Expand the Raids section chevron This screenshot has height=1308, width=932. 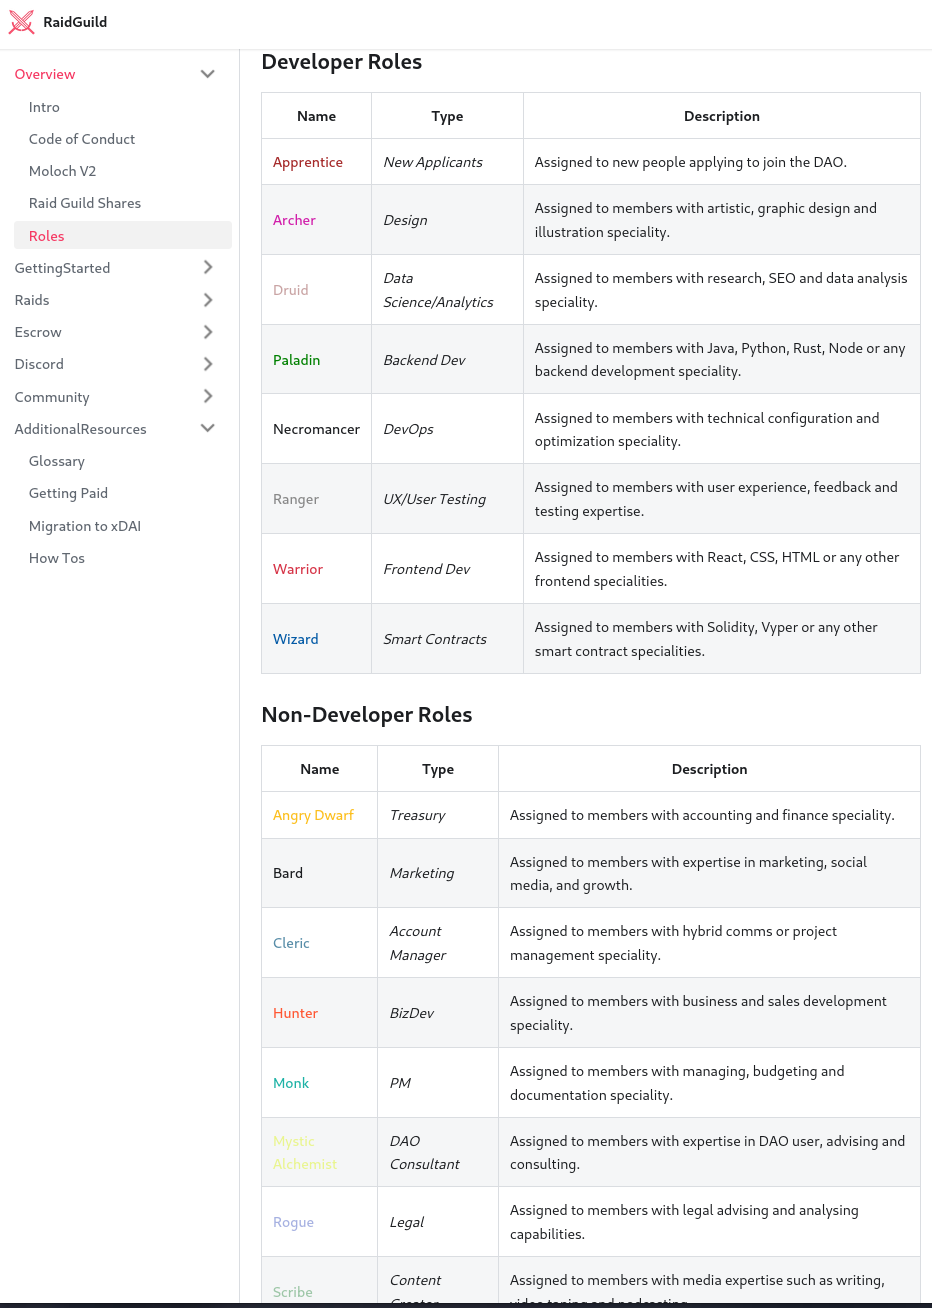pos(208,300)
